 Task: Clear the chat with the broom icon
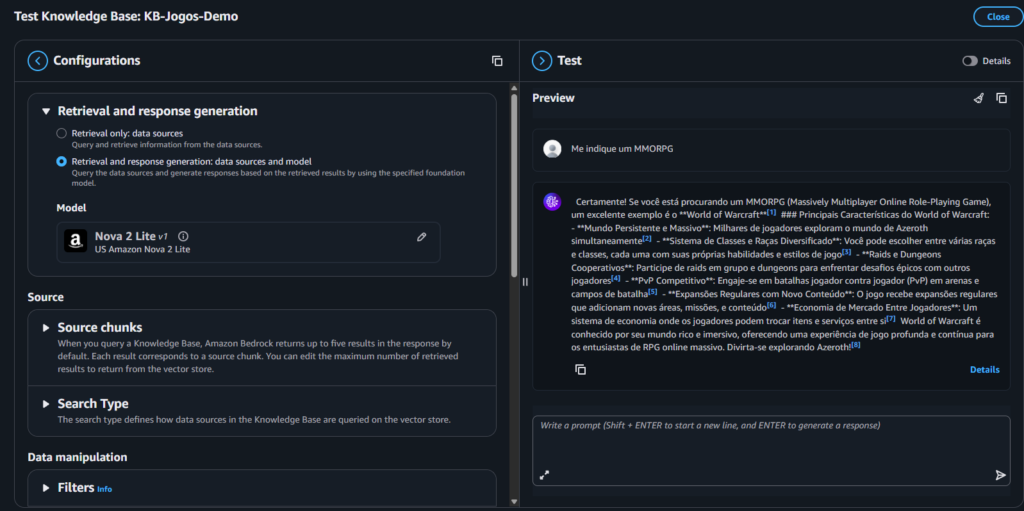pos(979,99)
